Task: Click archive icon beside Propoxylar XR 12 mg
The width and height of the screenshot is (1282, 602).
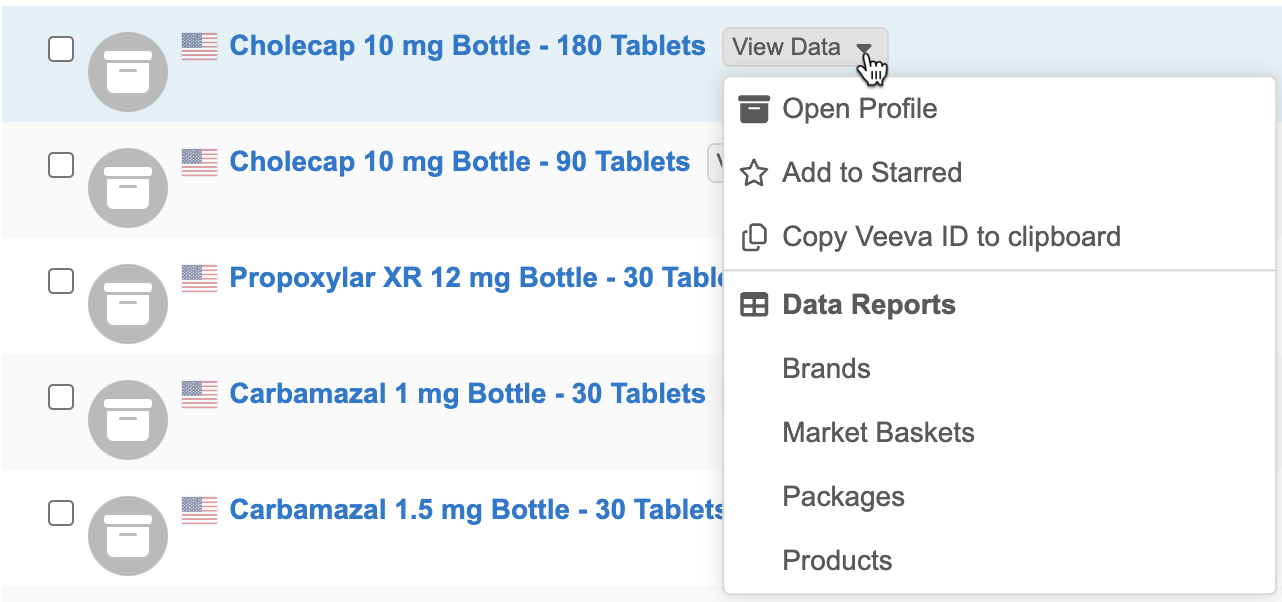Action: (x=128, y=303)
